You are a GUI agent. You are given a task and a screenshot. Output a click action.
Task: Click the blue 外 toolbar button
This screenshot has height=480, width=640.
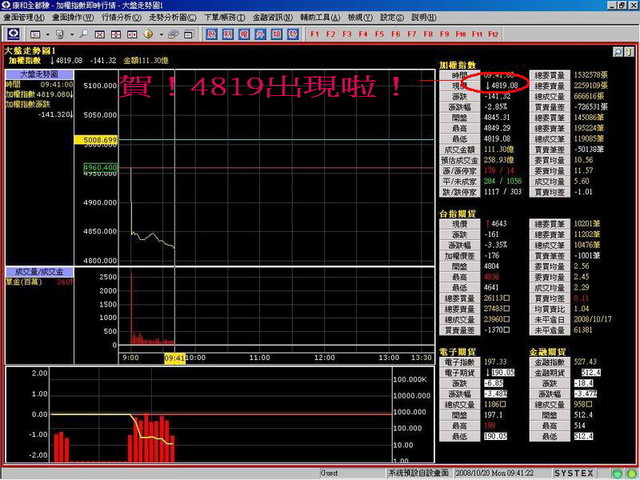(260, 34)
